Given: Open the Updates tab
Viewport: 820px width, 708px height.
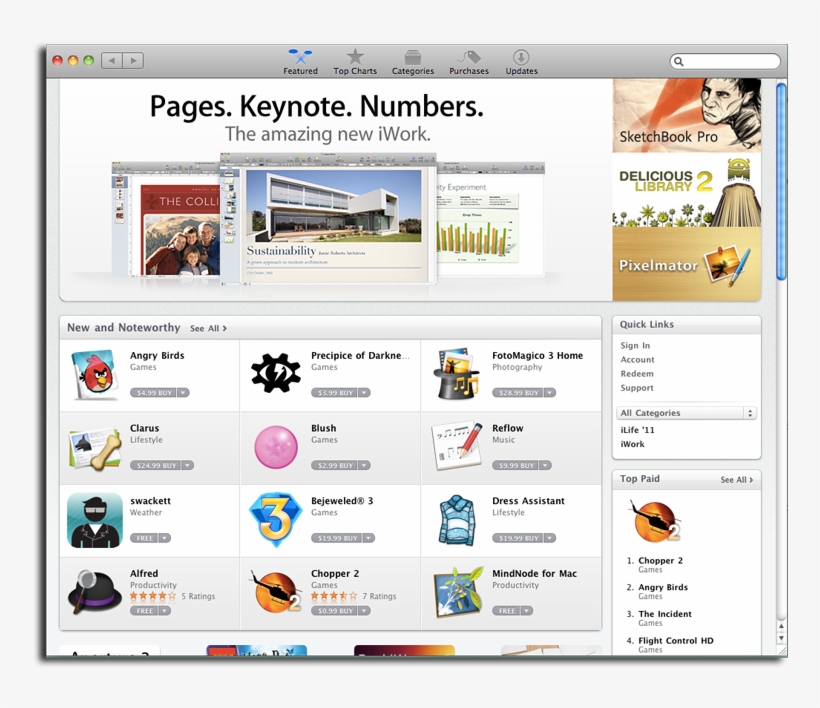Looking at the screenshot, I should (521, 62).
